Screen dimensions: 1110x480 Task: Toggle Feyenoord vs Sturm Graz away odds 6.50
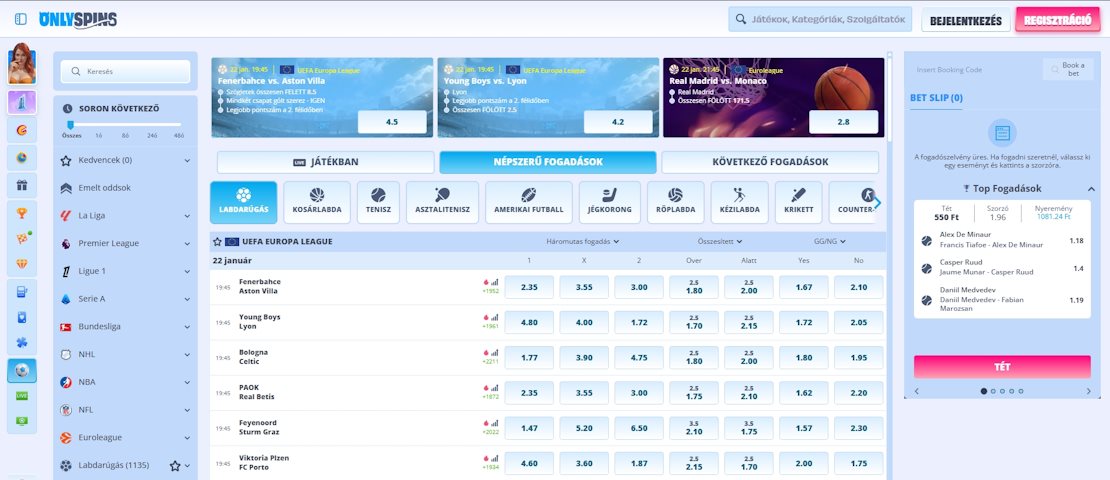(x=639, y=428)
